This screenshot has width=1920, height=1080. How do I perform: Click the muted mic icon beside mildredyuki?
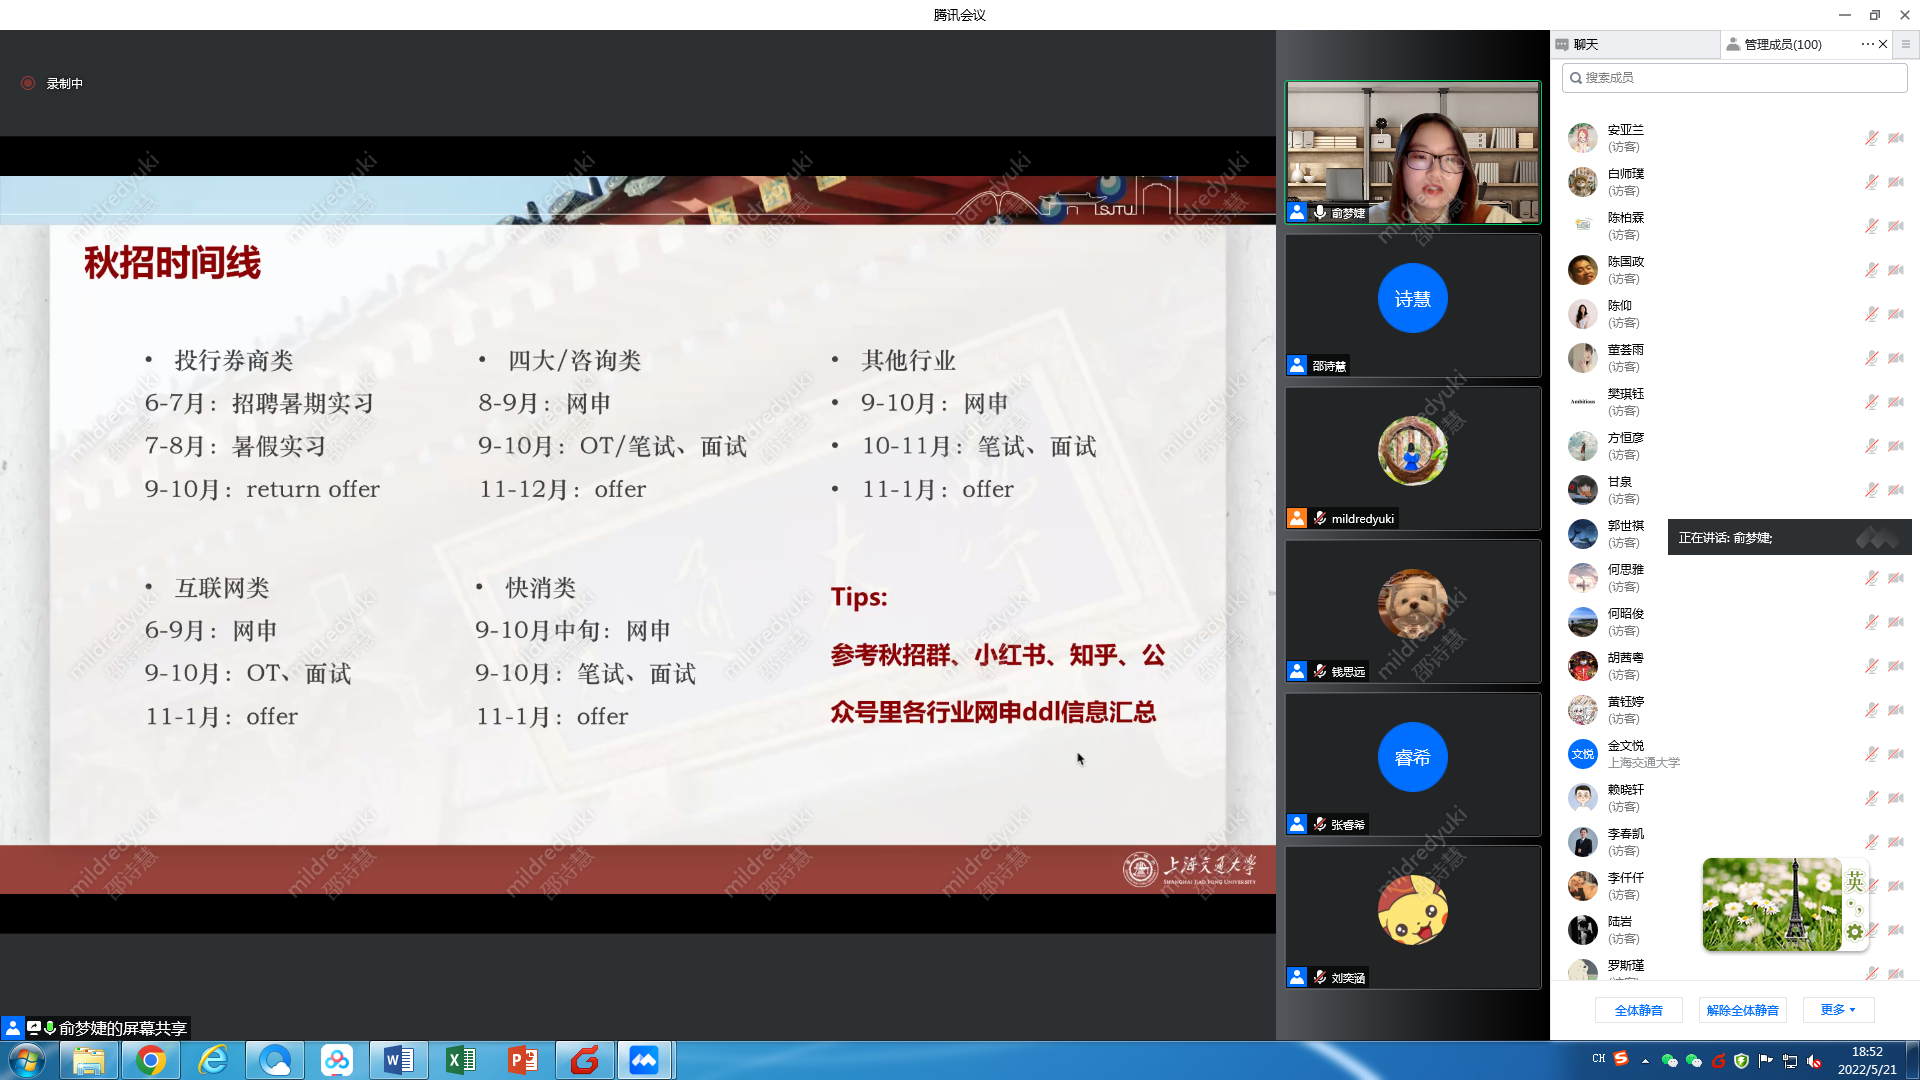click(x=1320, y=518)
